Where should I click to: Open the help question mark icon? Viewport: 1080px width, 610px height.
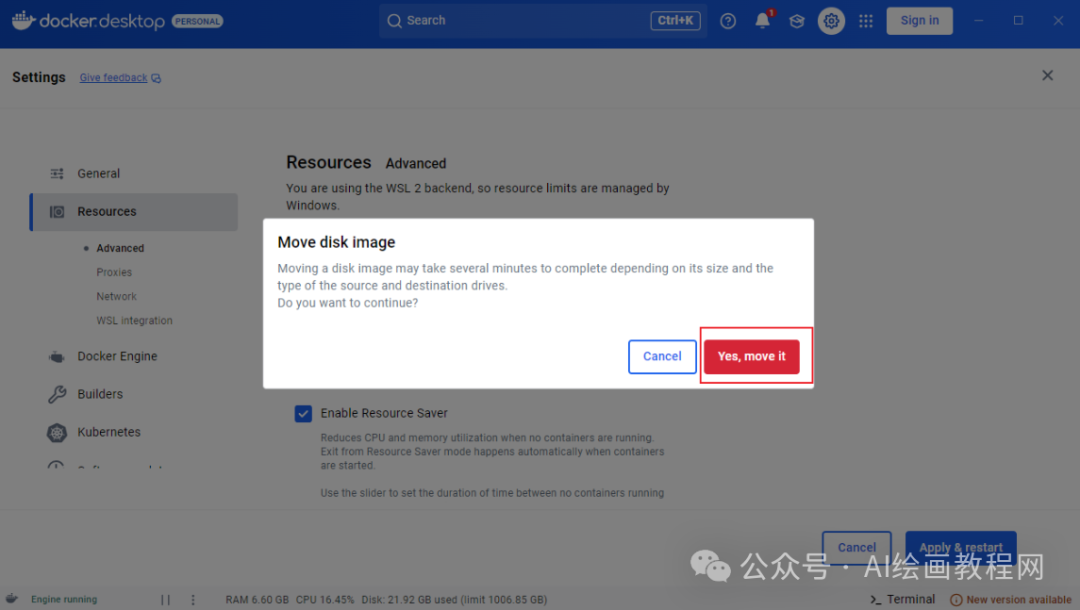[x=728, y=21]
